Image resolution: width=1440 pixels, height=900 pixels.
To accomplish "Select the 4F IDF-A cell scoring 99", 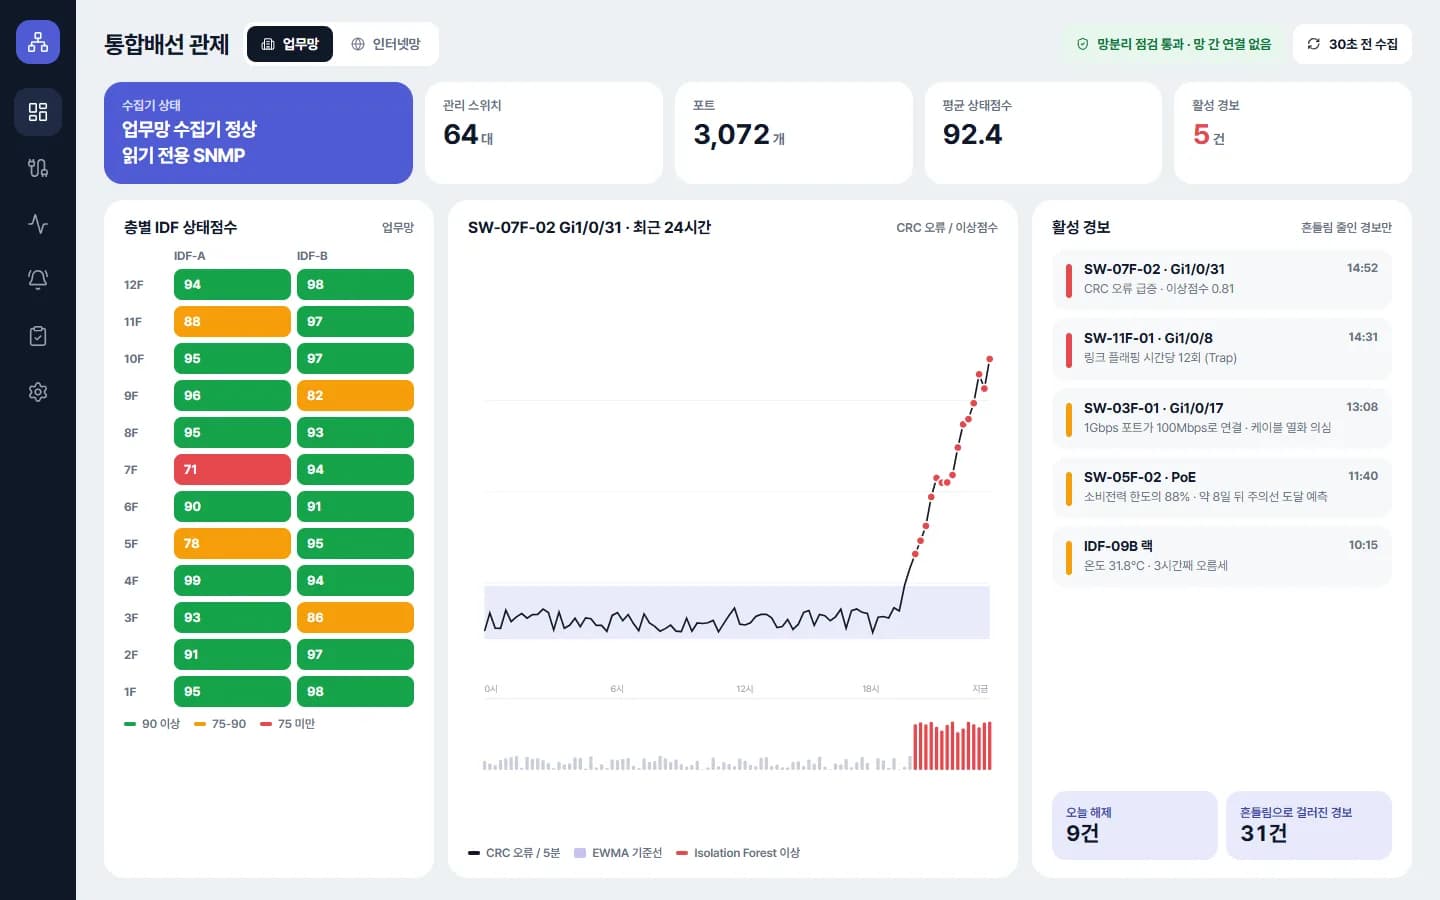I will [x=232, y=580].
